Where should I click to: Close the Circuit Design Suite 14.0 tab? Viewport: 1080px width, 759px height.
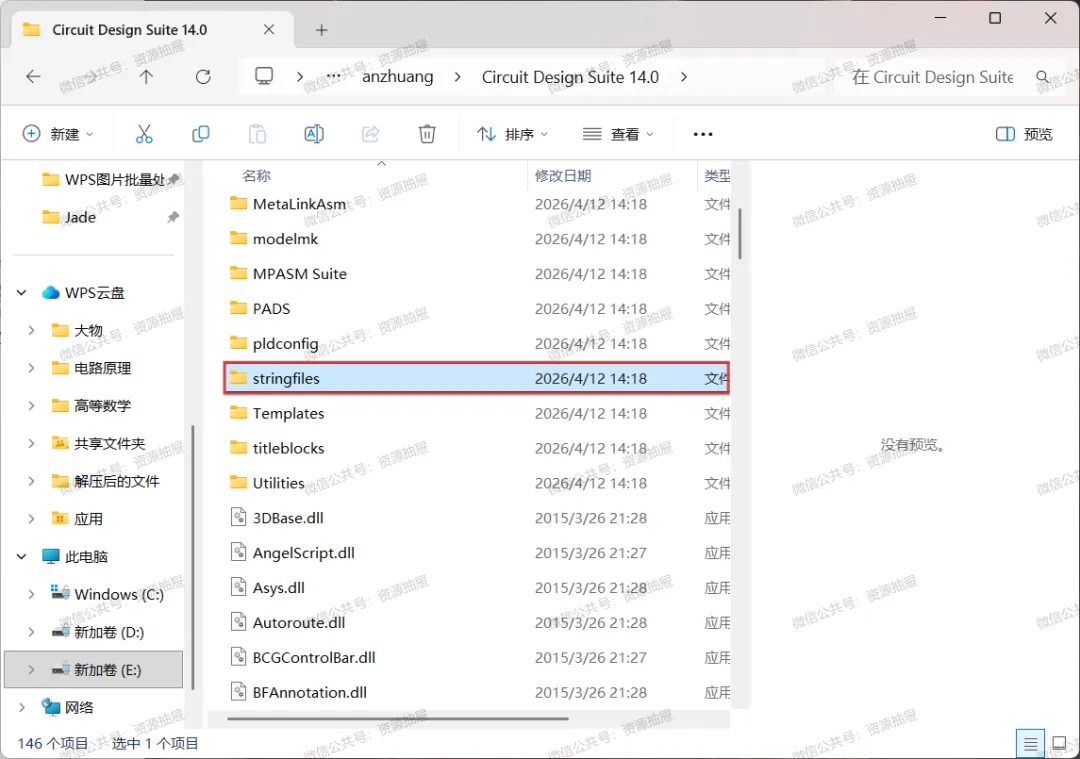(269, 30)
